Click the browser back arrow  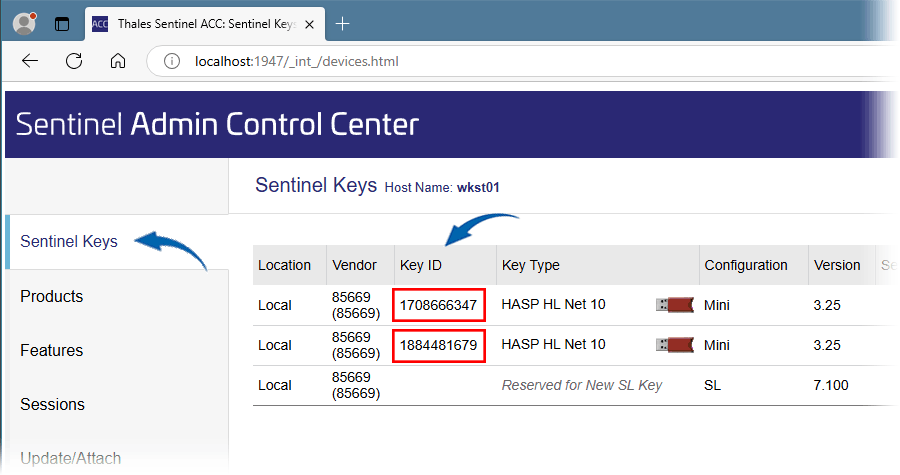click(30, 61)
